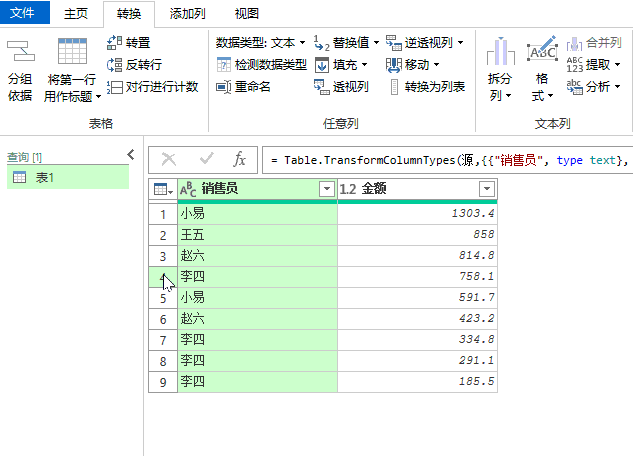The width and height of the screenshot is (633, 456).
Task: Click the amount cell 814.8
Action: click(x=417, y=256)
